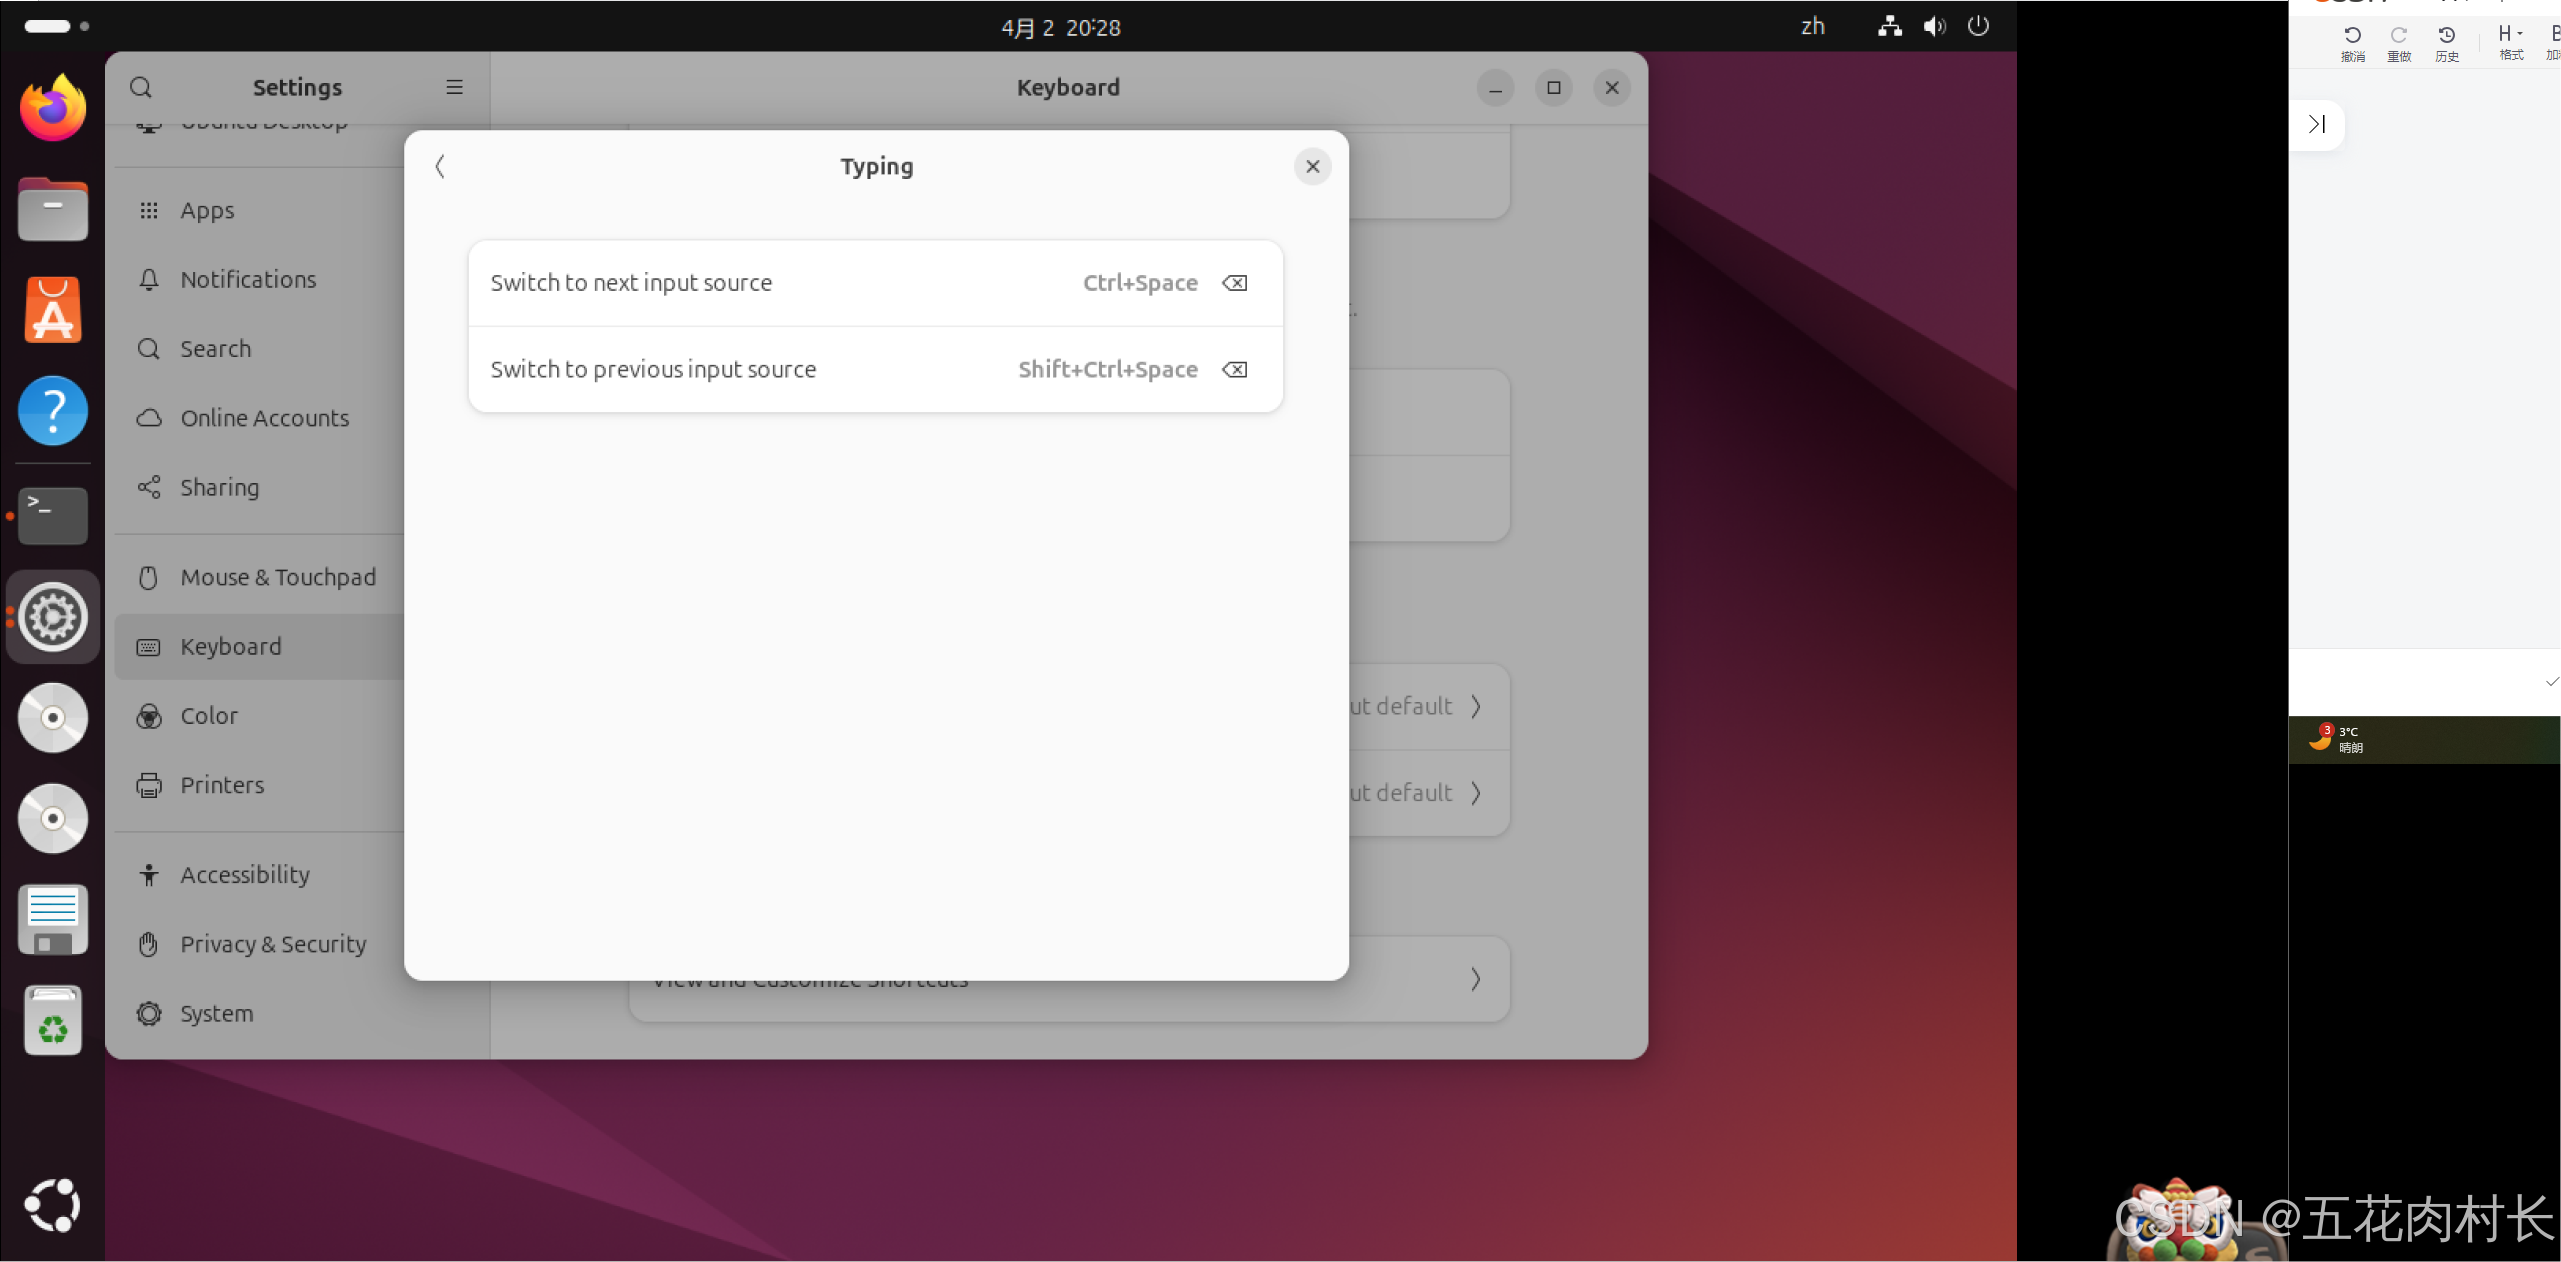Open the Settings search icon
The width and height of the screenshot is (2561, 1262).
(141, 87)
